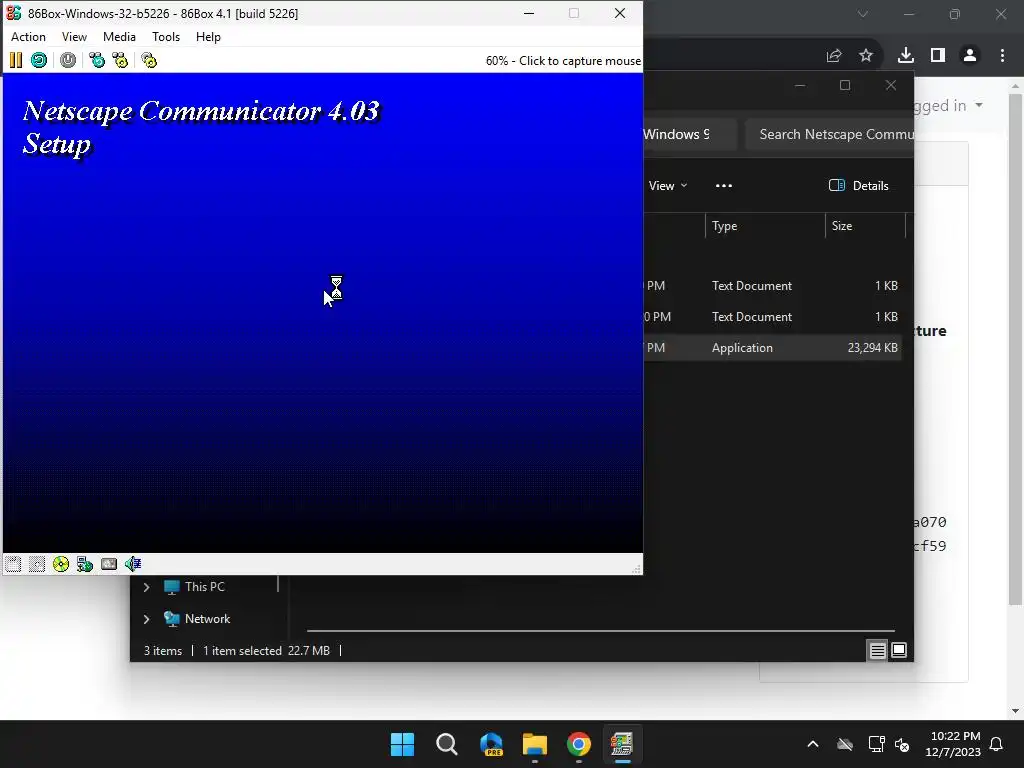This screenshot has width=1024, height=768.
Task: Open the View dropdown in File Explorer
Action: [667, 185]
